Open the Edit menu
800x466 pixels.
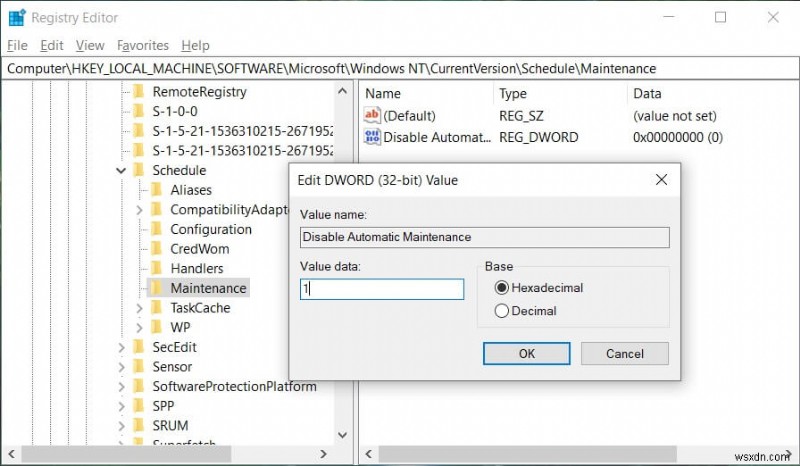[52, 45]
